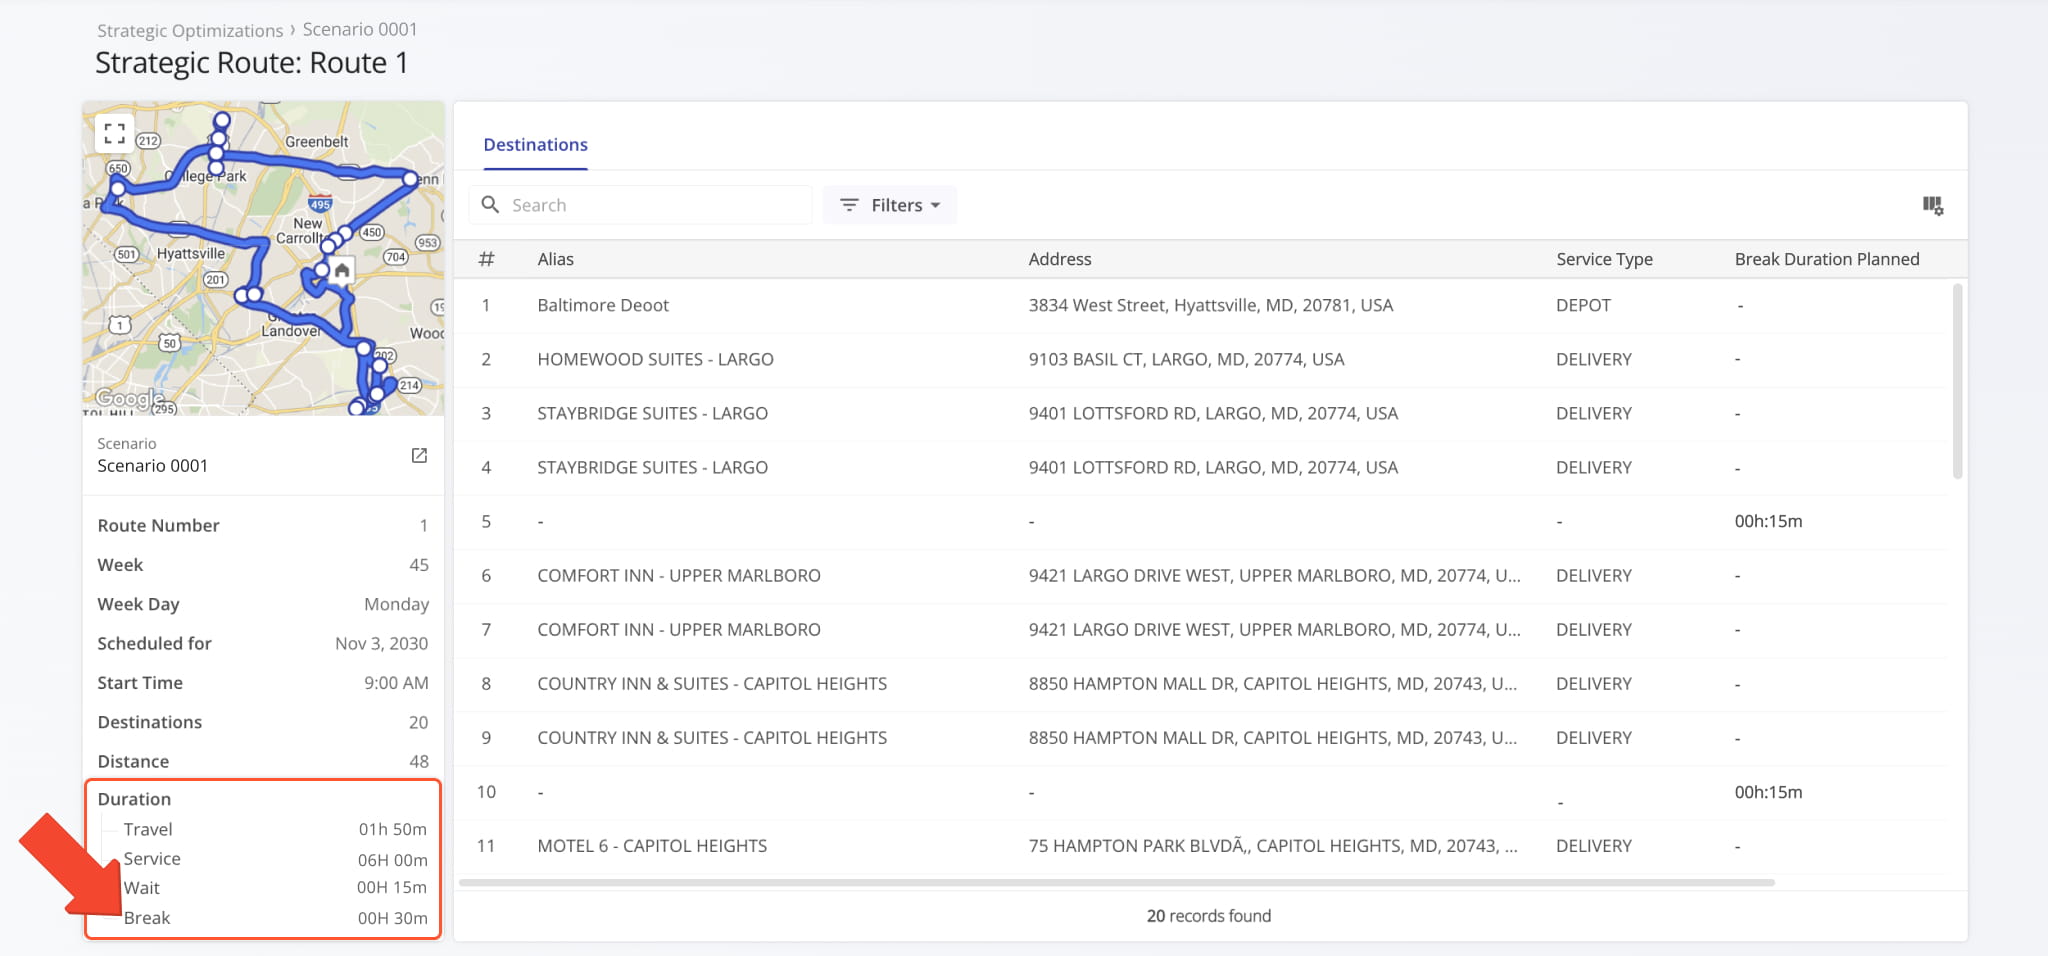Image resolution: width=2048 pixels, height=956 pixels.
Task: Select row 3 STAYBRIDGE SUITES - LARGO
Action: click(x=1200, y=413)
